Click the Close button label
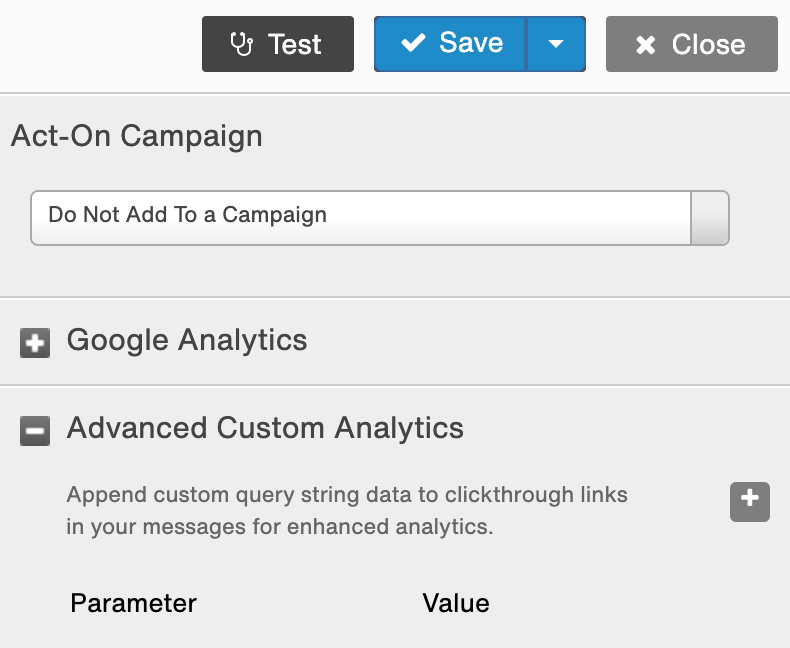This screenshot has height=648, width=790. pyautogui.click(x=708, y=44)
